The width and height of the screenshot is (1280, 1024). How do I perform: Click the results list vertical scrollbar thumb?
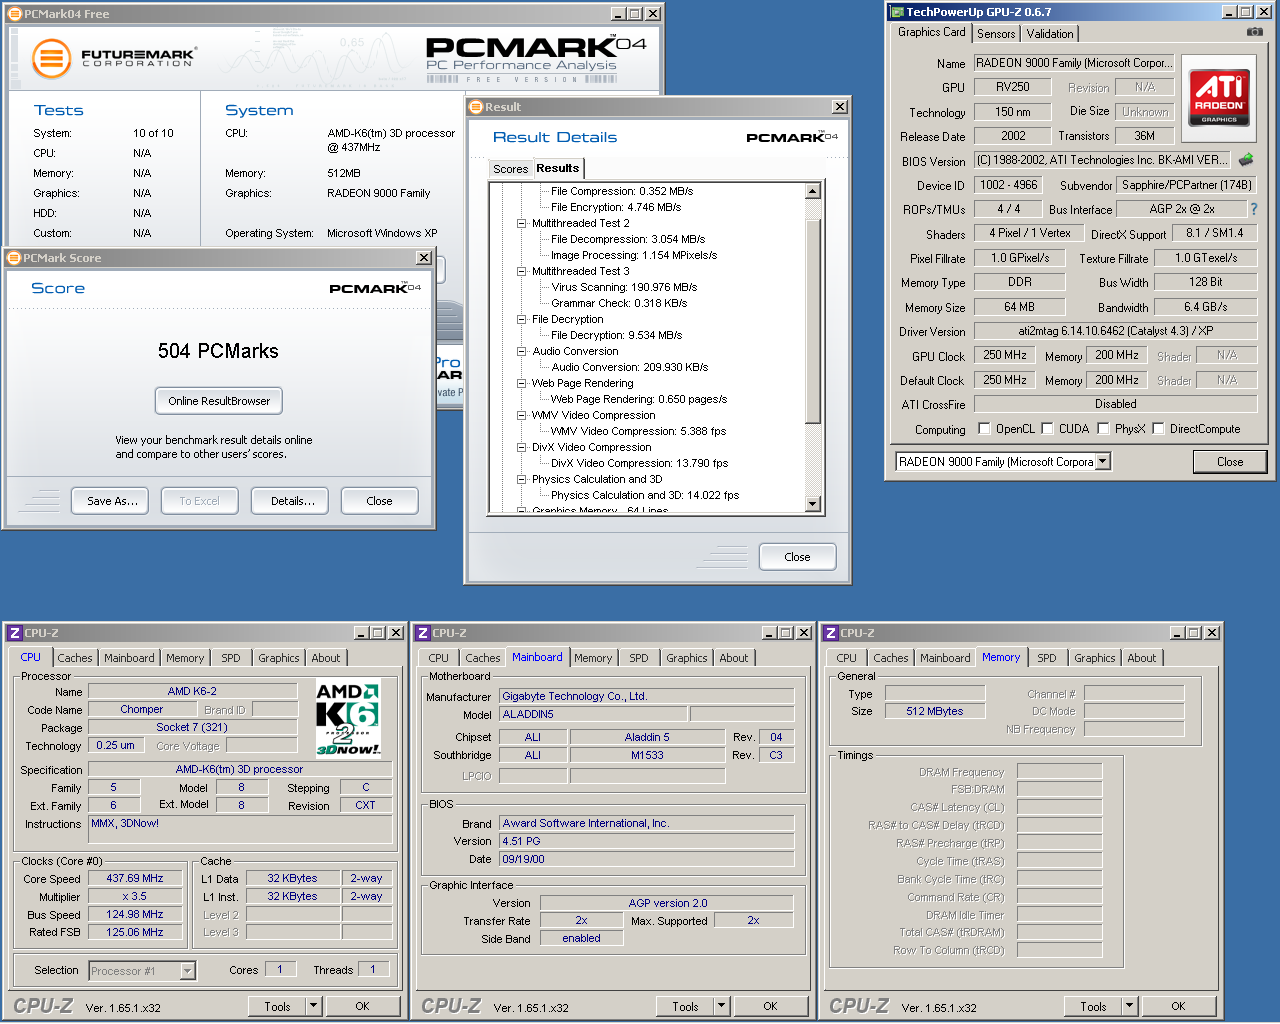pyautogui.click(x=812, y=322)
